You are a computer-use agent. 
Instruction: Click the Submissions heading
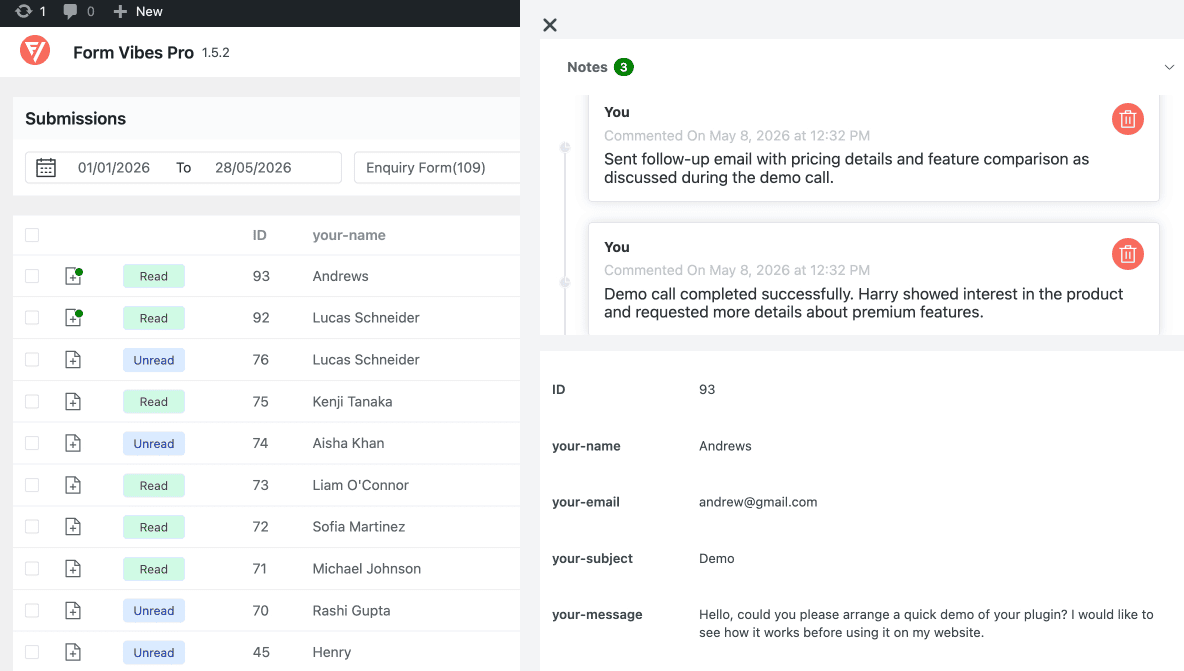coord(76,119)
